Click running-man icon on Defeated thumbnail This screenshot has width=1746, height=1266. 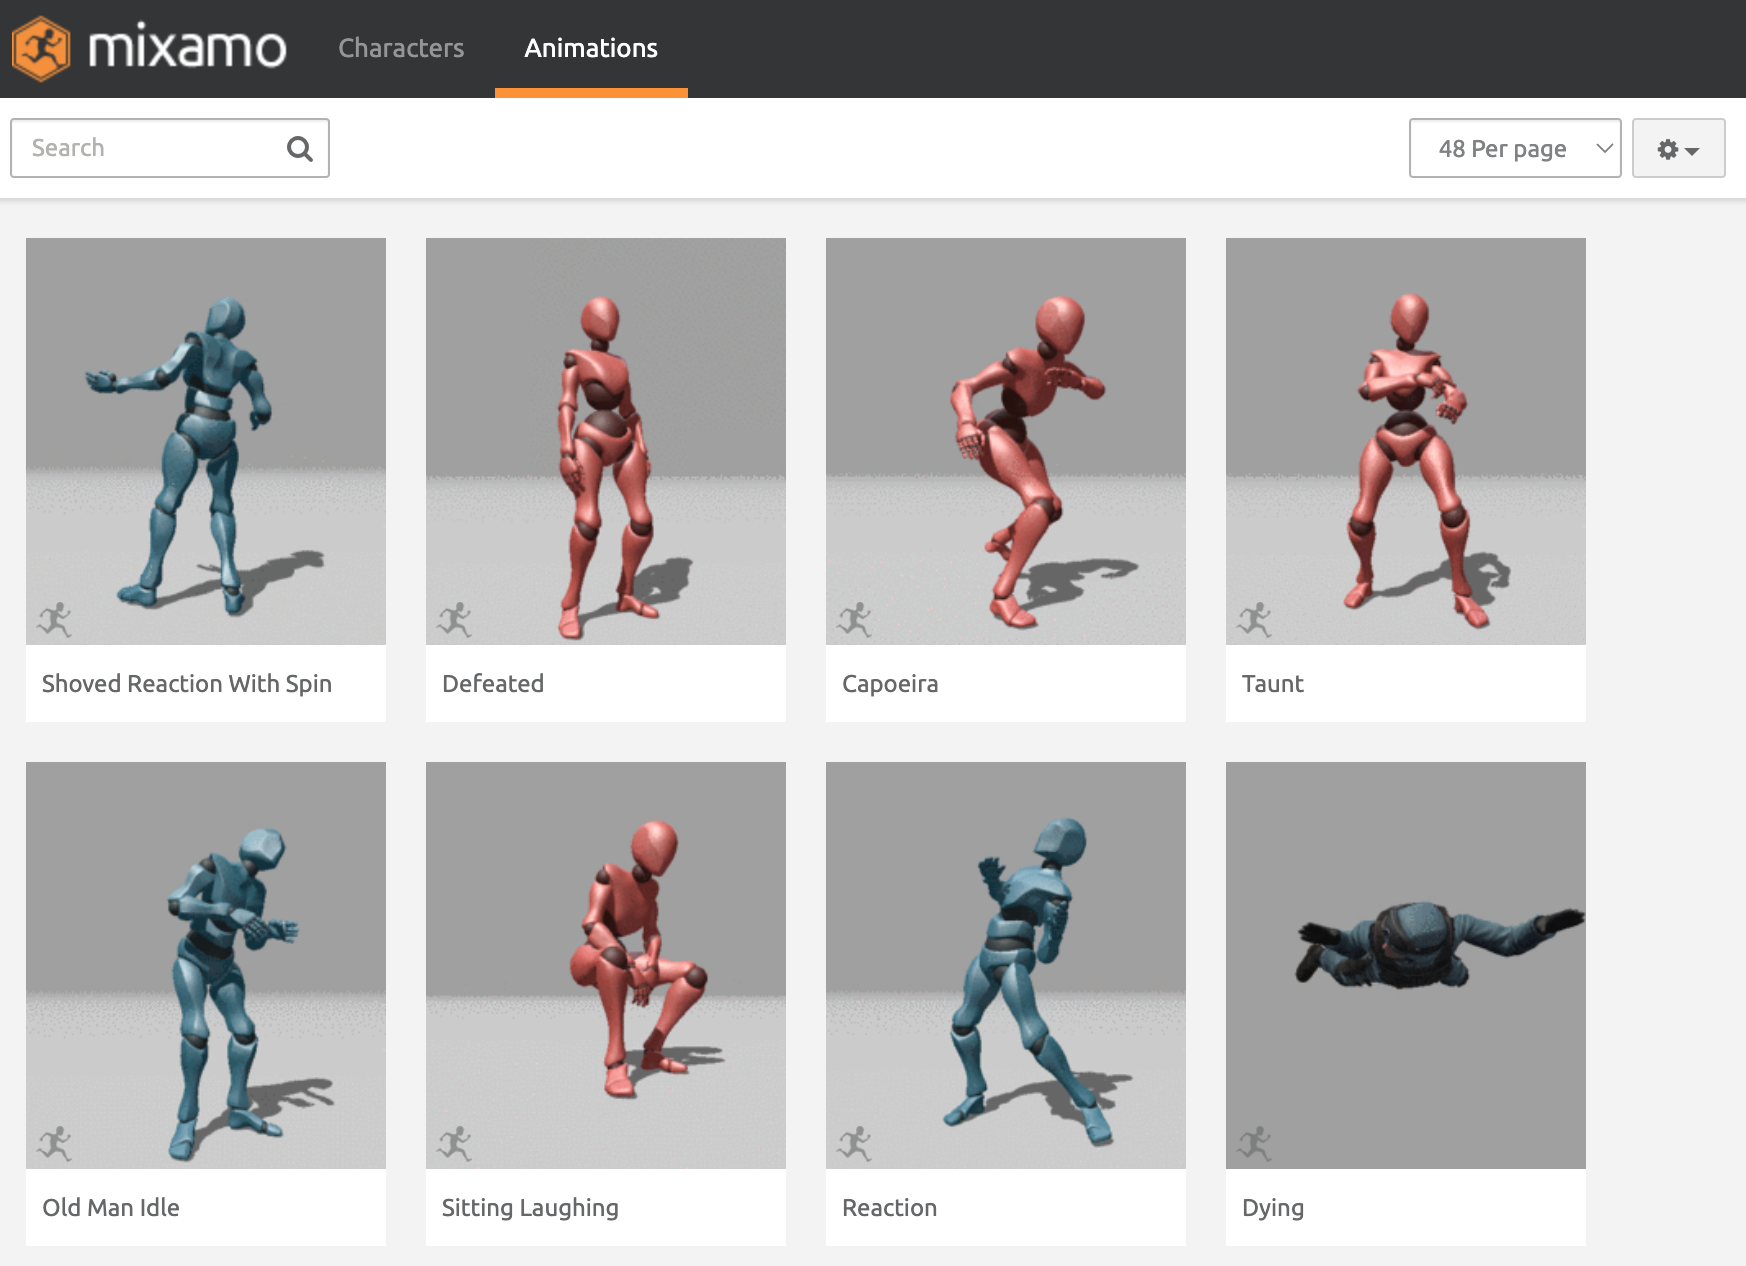(x=455, y=620)
